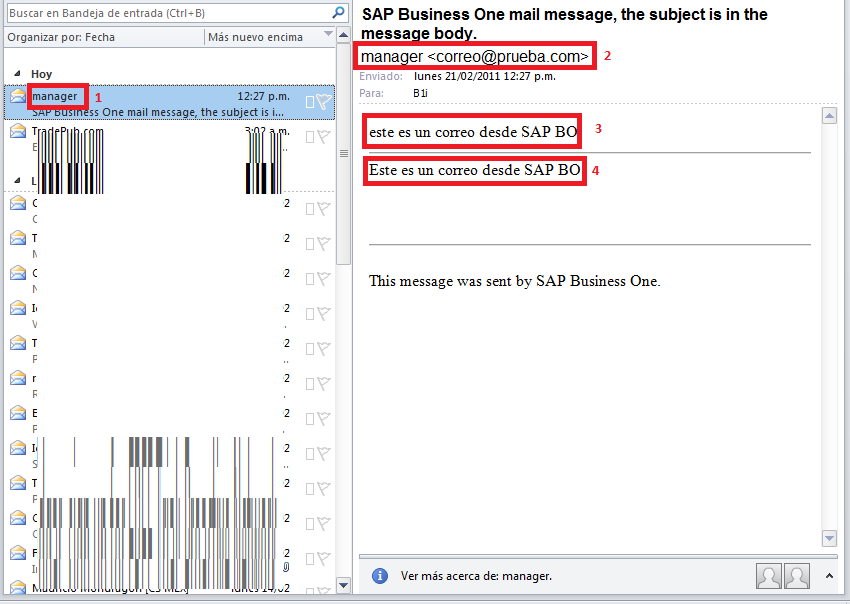850x604 pixels.
Task: Click sender manager <correo@prueba.com> in header
Action: pyautogui.click(x=474, y=56)
